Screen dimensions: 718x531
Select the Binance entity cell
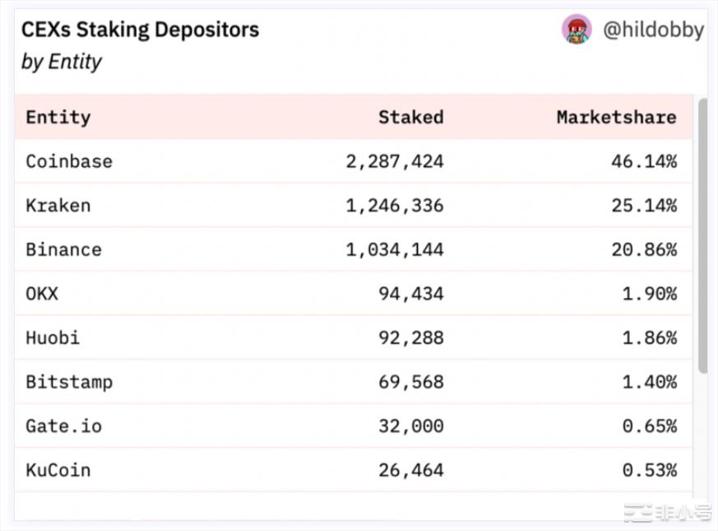coord(64,249)
